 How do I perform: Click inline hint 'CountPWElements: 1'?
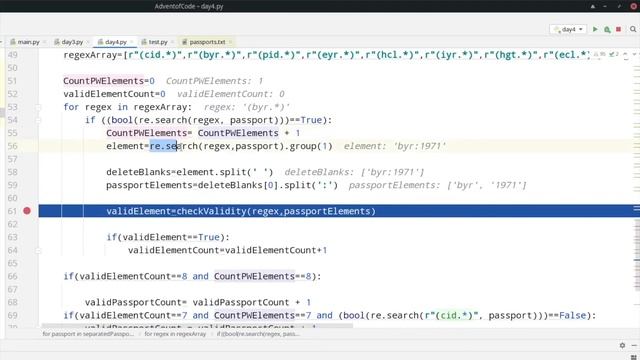214,81
